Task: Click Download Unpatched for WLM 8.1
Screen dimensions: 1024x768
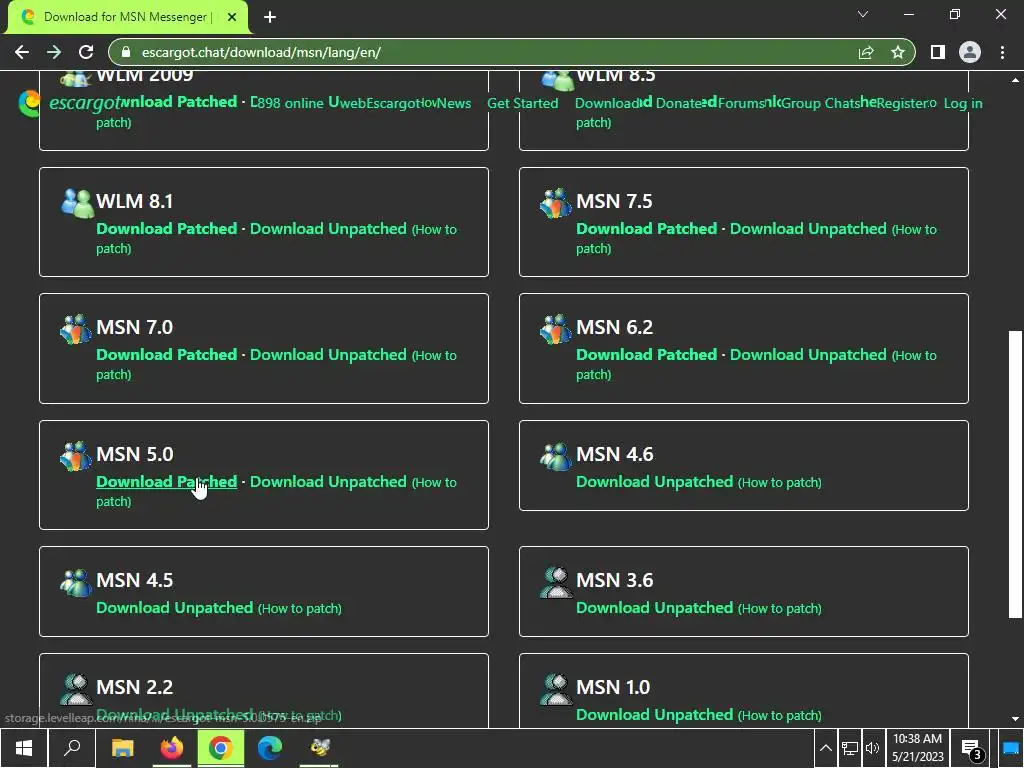Action: pyautogui.click(x=328, y=229)
